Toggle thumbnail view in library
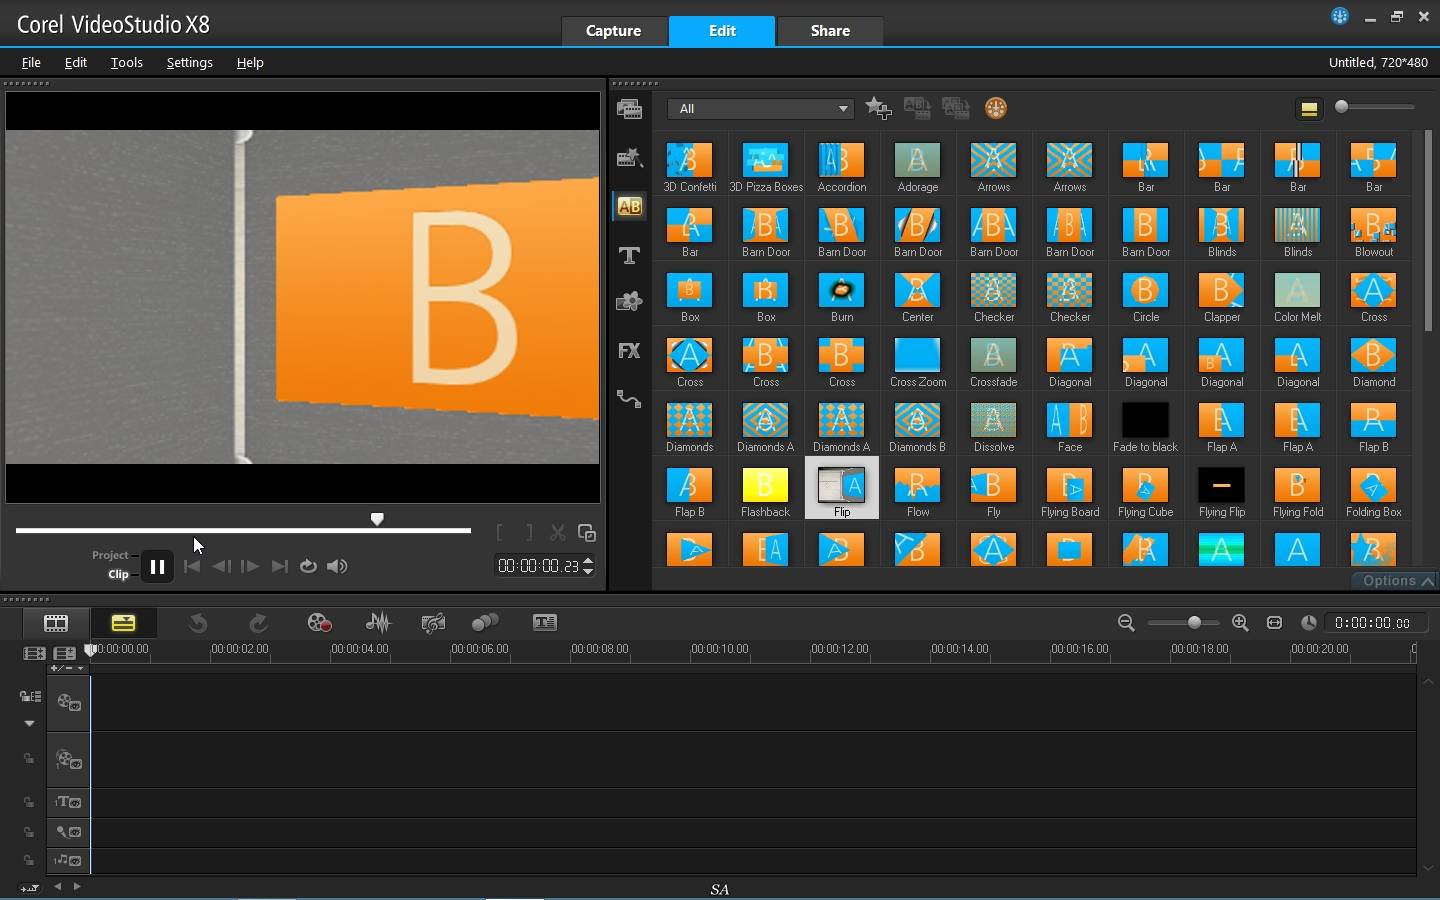Viewport: 1440px width, 900px height. point(1308,109)
